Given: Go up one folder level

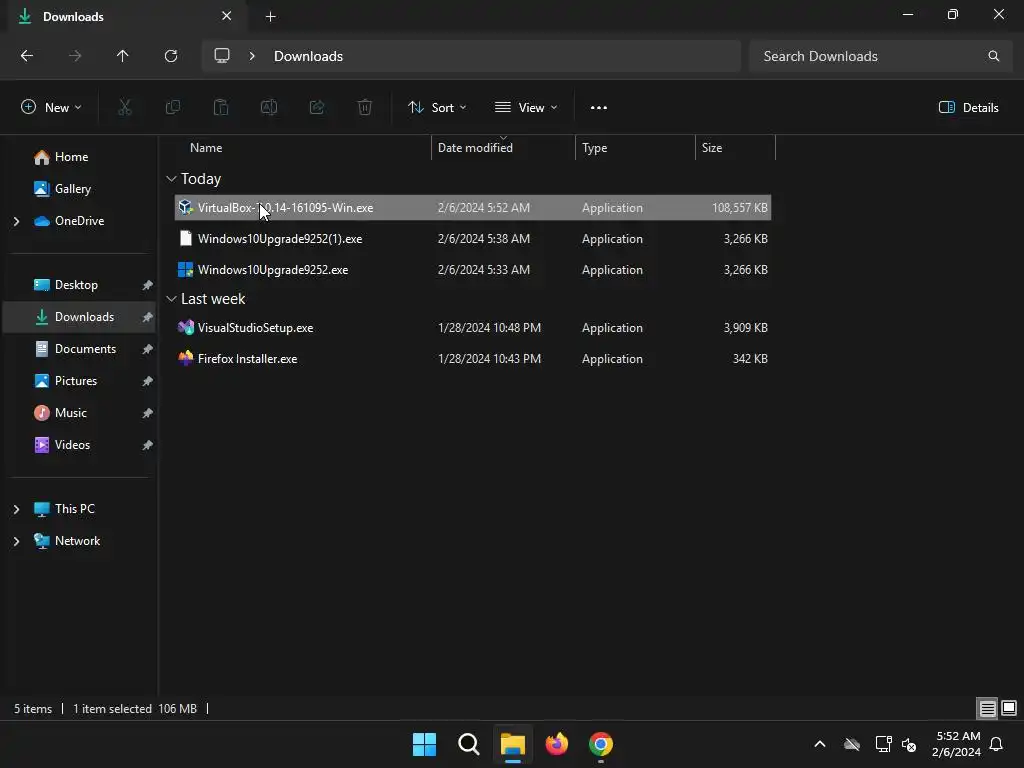Looking at the screenshot, I should tap(123, 56).
